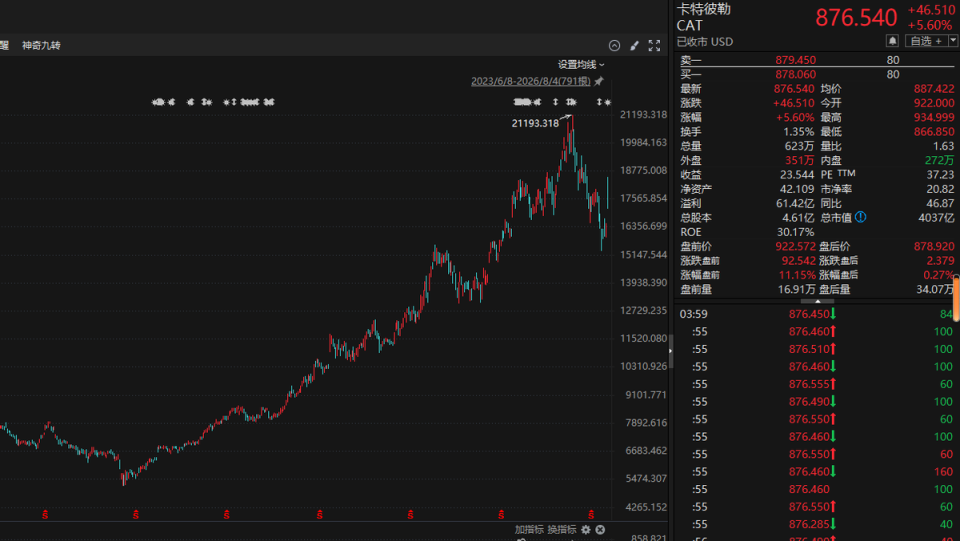Click the 量比 value 1.63
Viewport: 960px width, 541px height.
[943, 146]
